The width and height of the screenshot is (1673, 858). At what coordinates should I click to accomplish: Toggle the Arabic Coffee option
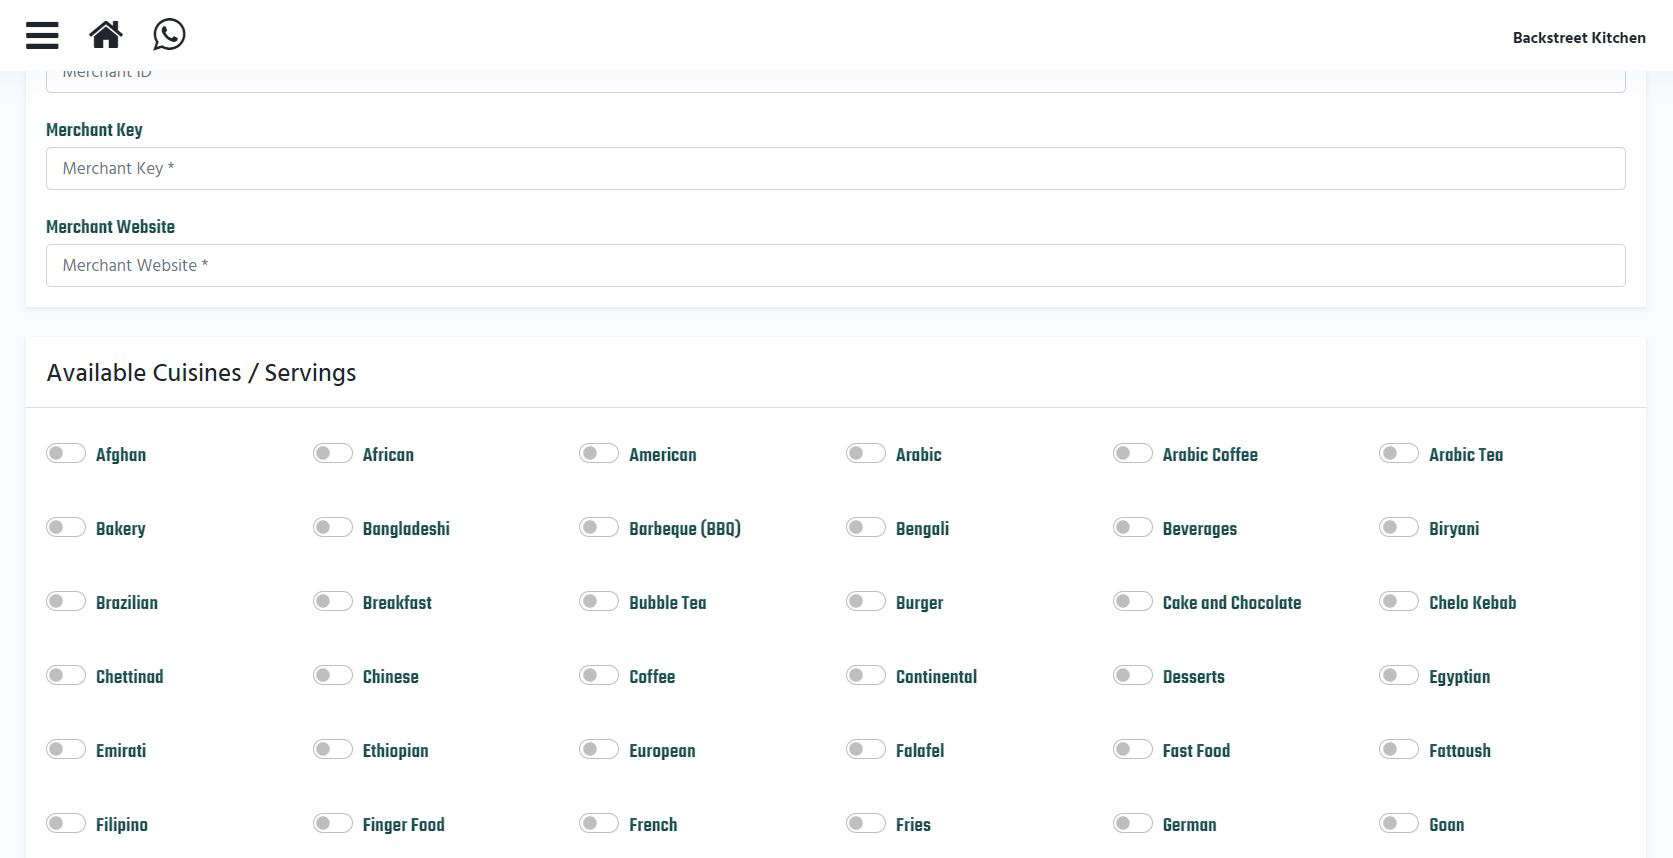point(1132,454)
